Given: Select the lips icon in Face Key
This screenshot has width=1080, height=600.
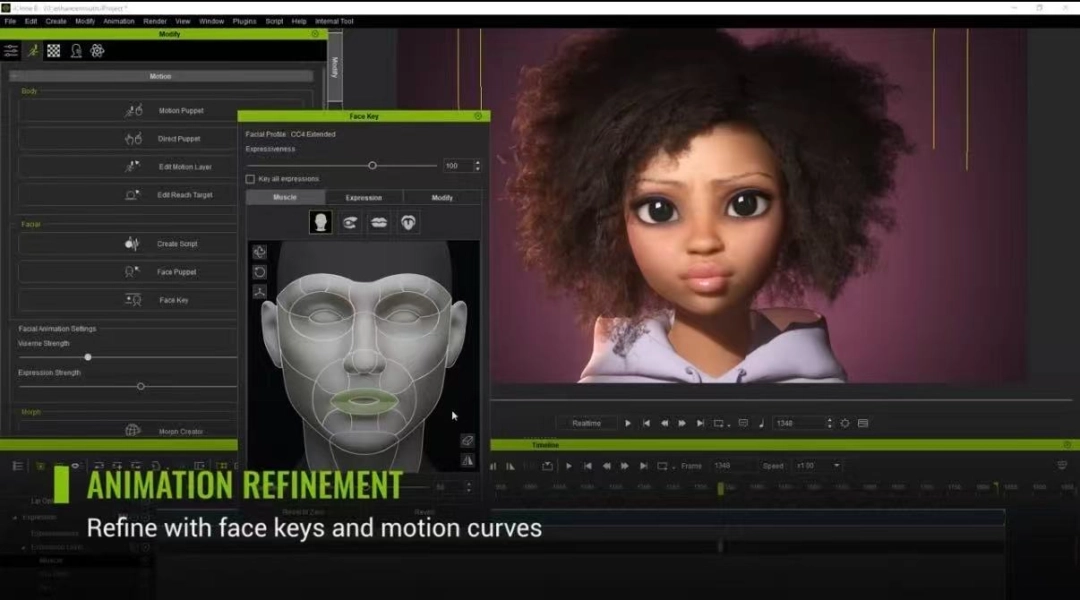Looking at the screenshot, I should tap(380, 222).
